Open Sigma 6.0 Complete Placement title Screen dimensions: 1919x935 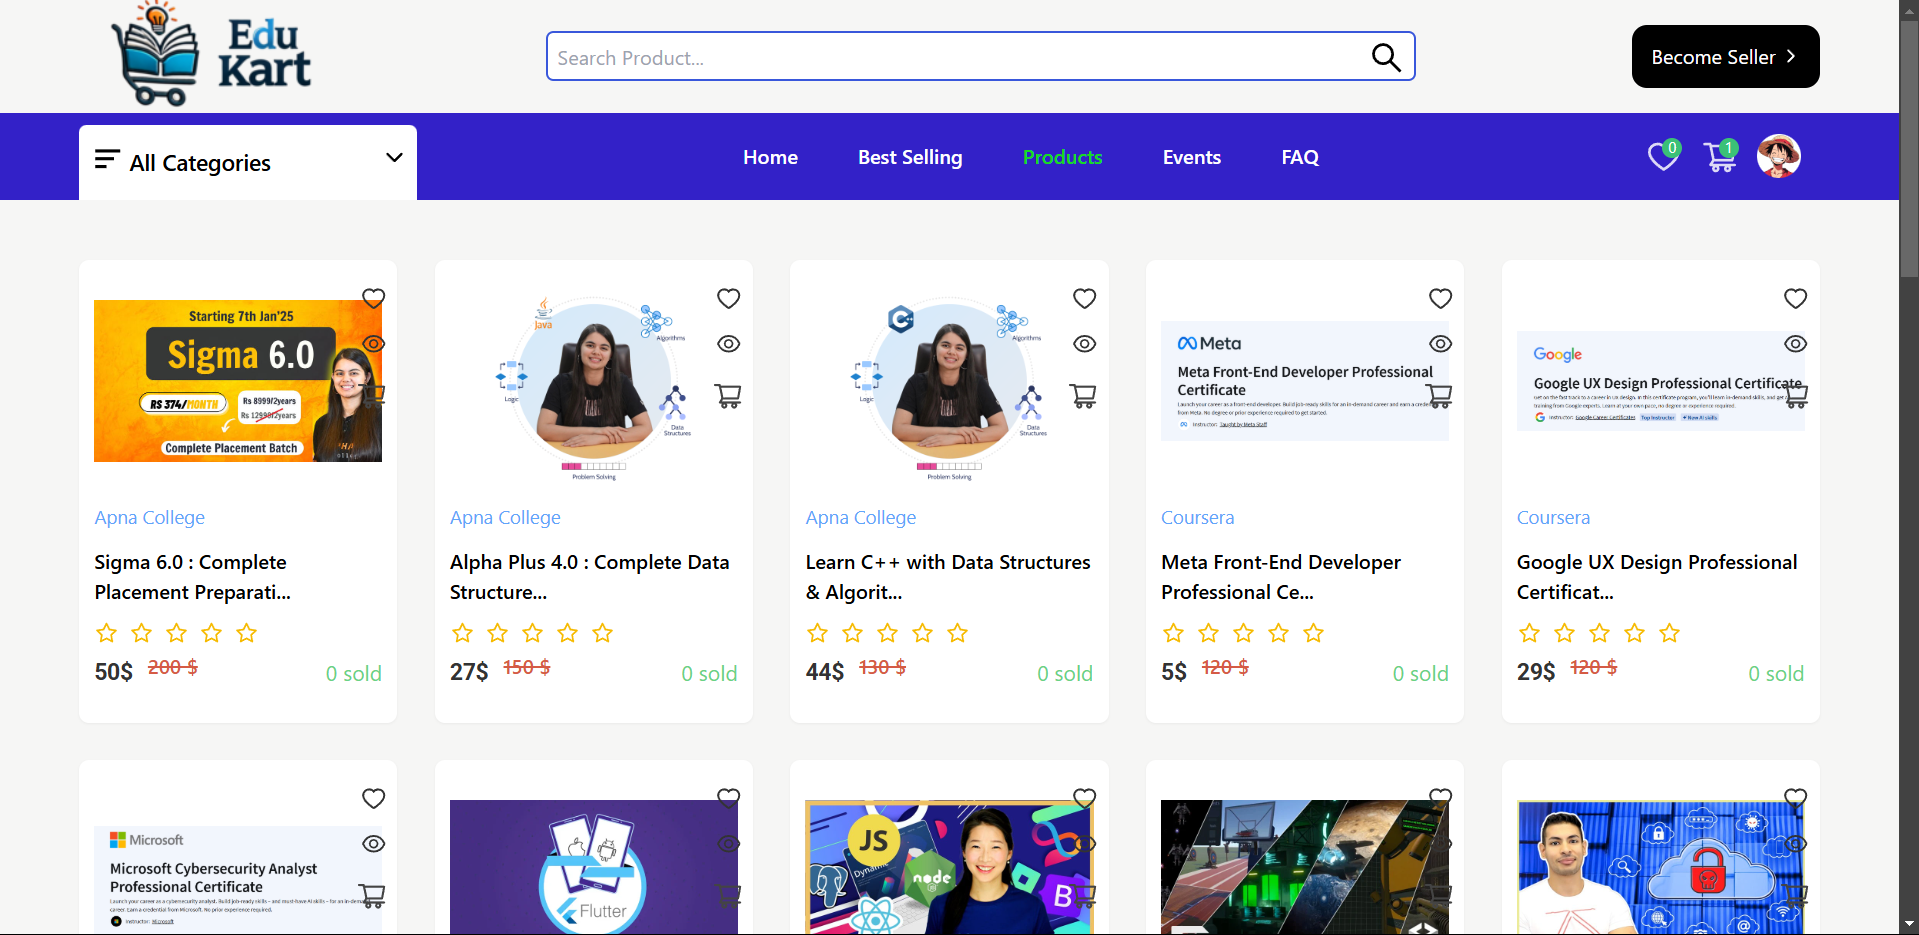(192, 577)
